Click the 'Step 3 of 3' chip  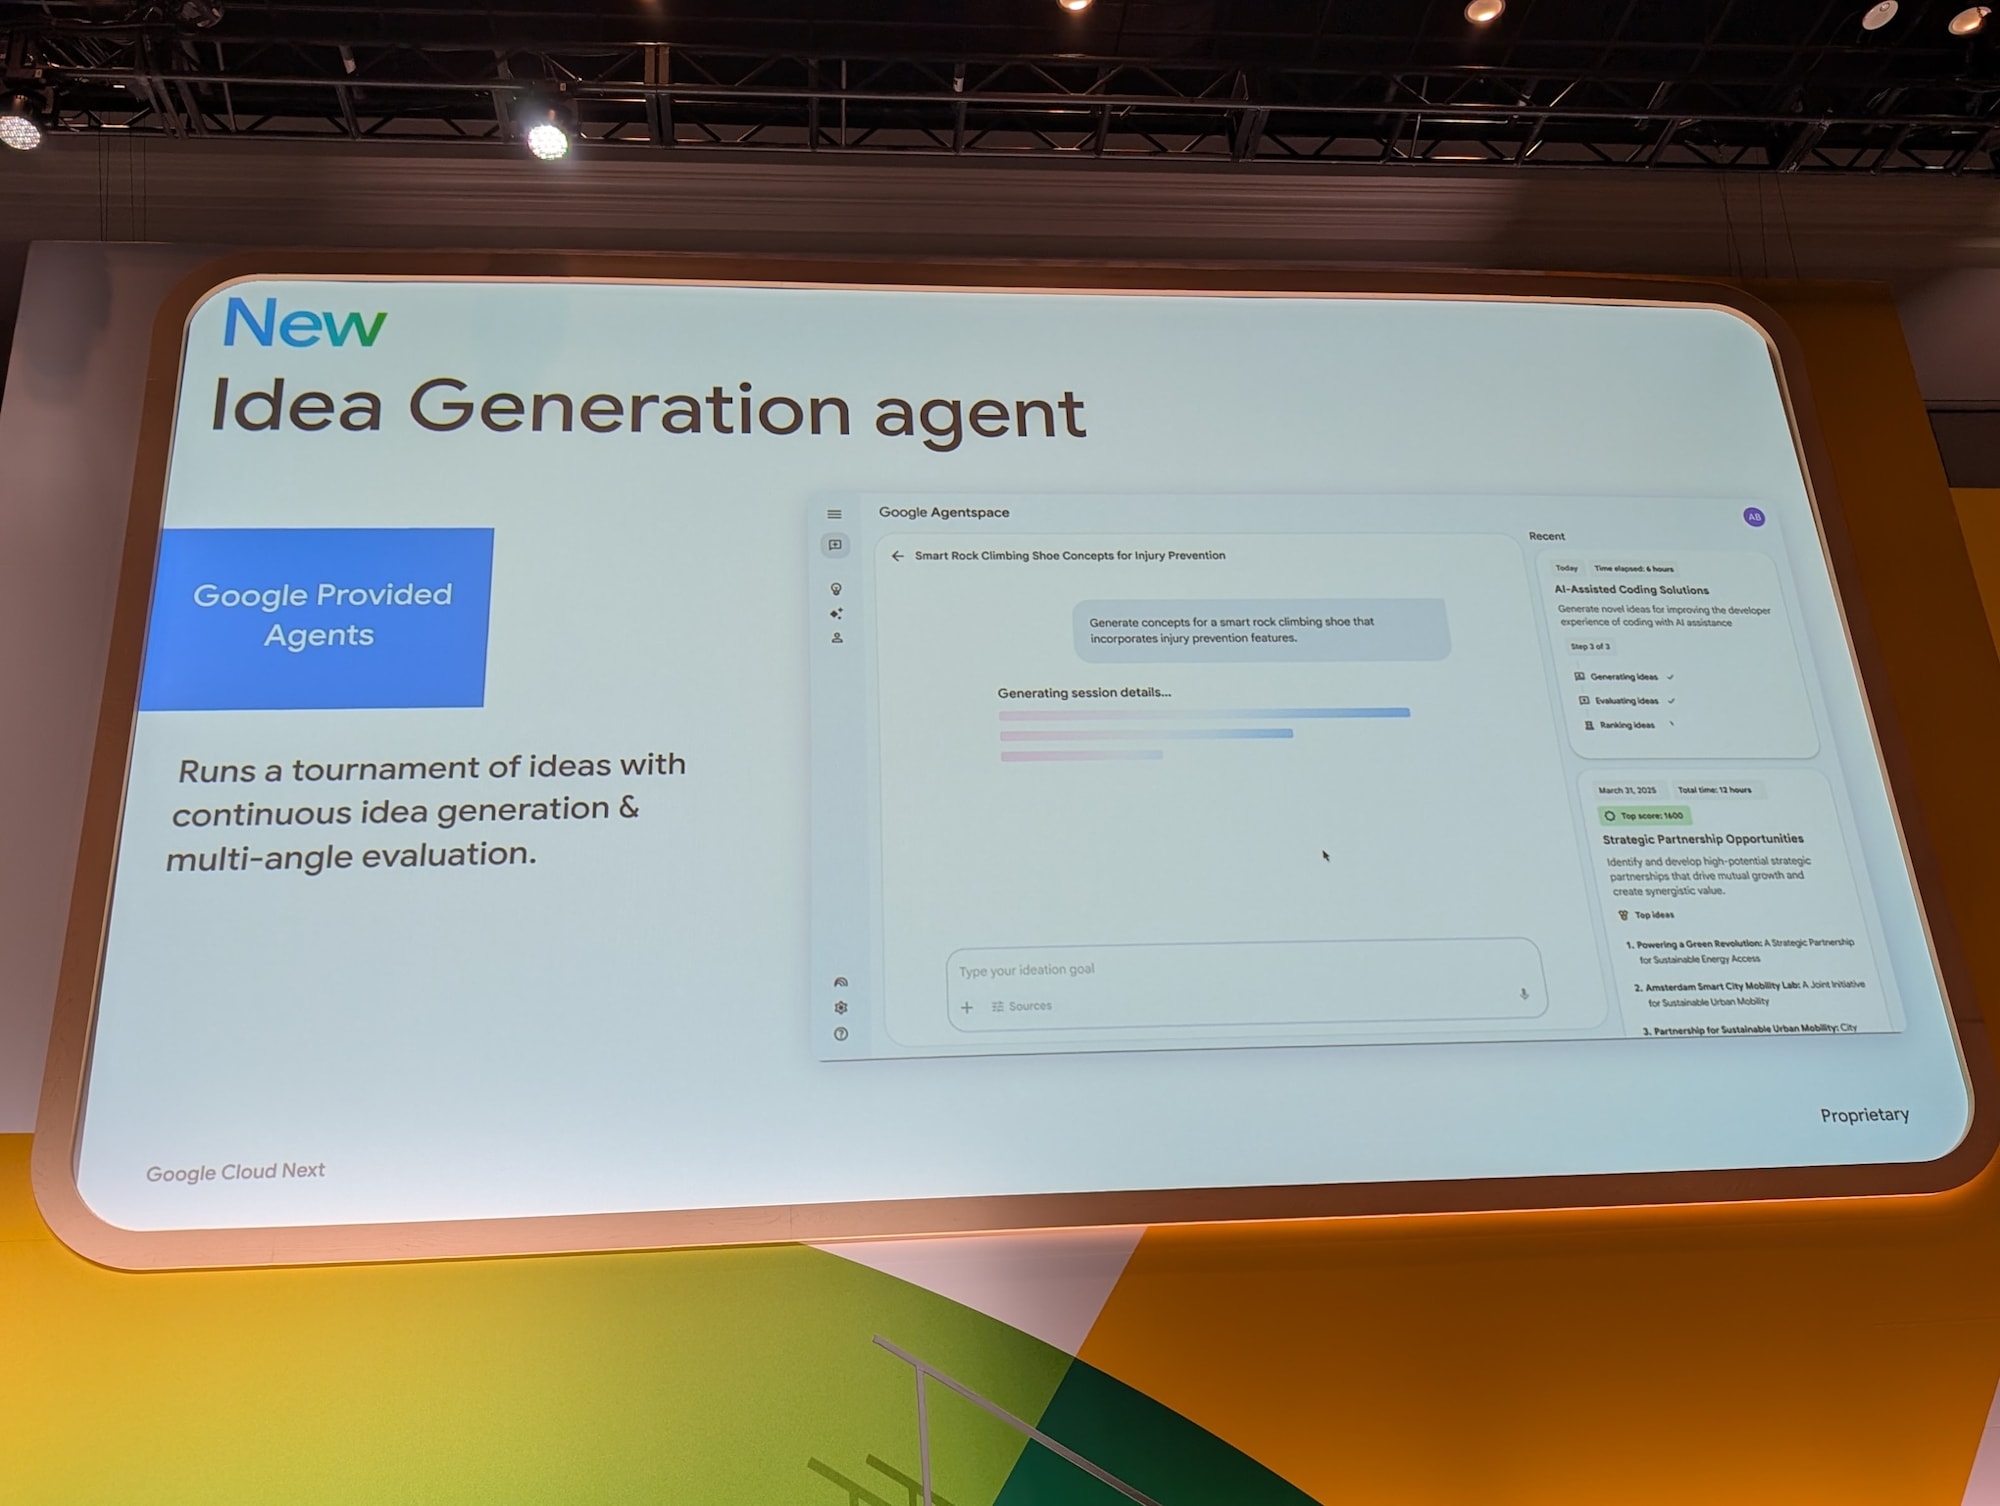coord(1590,647)
